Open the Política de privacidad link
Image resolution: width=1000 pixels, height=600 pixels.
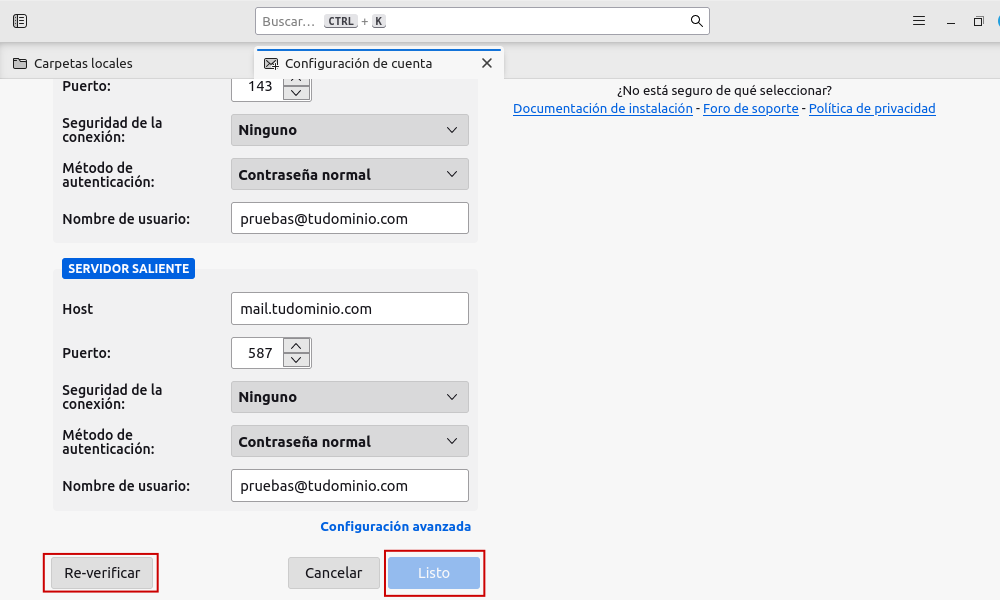[x=872, y=108]
